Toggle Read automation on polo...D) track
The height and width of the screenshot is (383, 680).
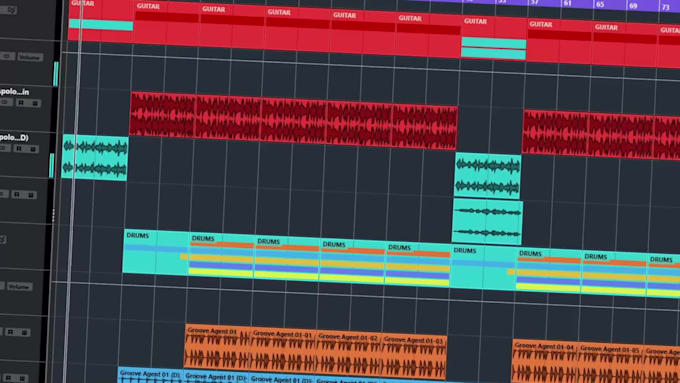pos(19,148)
